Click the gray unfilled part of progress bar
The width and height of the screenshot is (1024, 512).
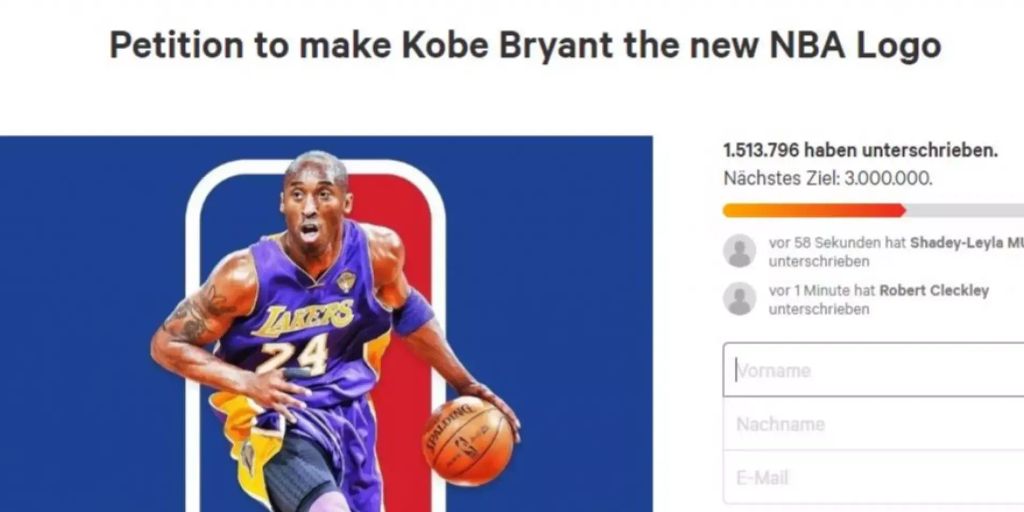[x=965, y=210]
